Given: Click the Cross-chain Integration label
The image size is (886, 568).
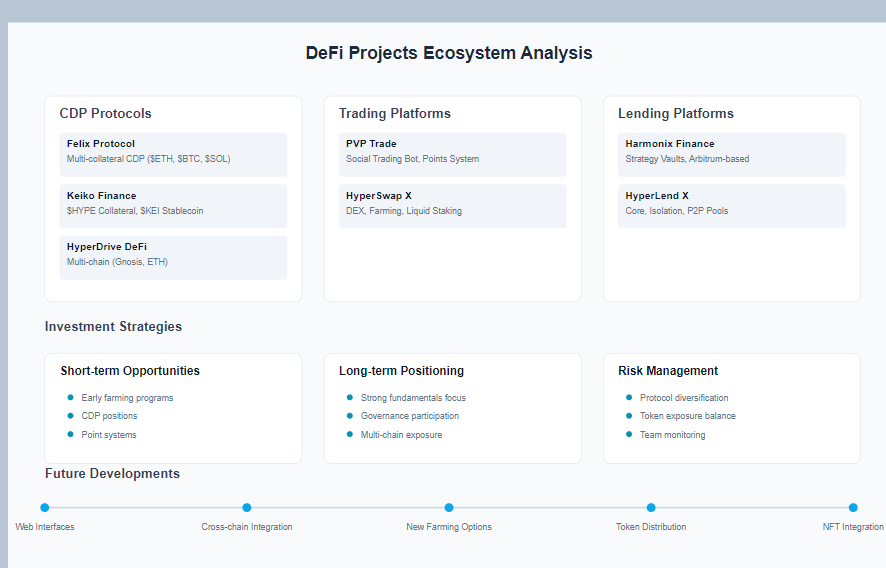Looking at the screenshot, I should (247, 527).
